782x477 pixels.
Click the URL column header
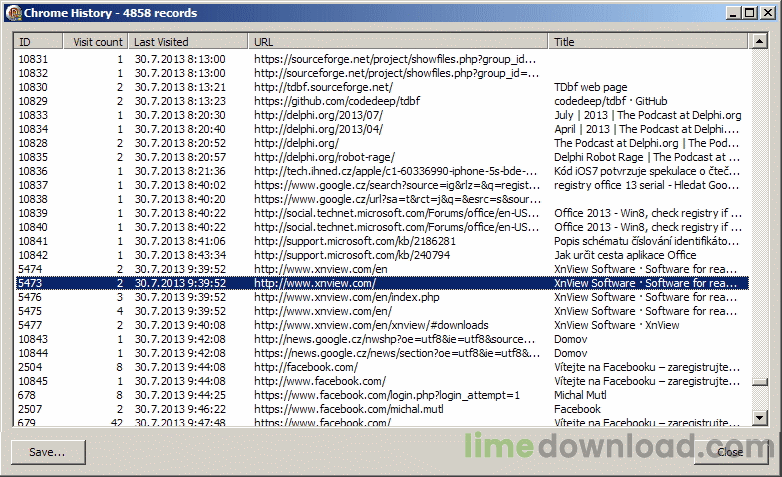tap(398, 42)
